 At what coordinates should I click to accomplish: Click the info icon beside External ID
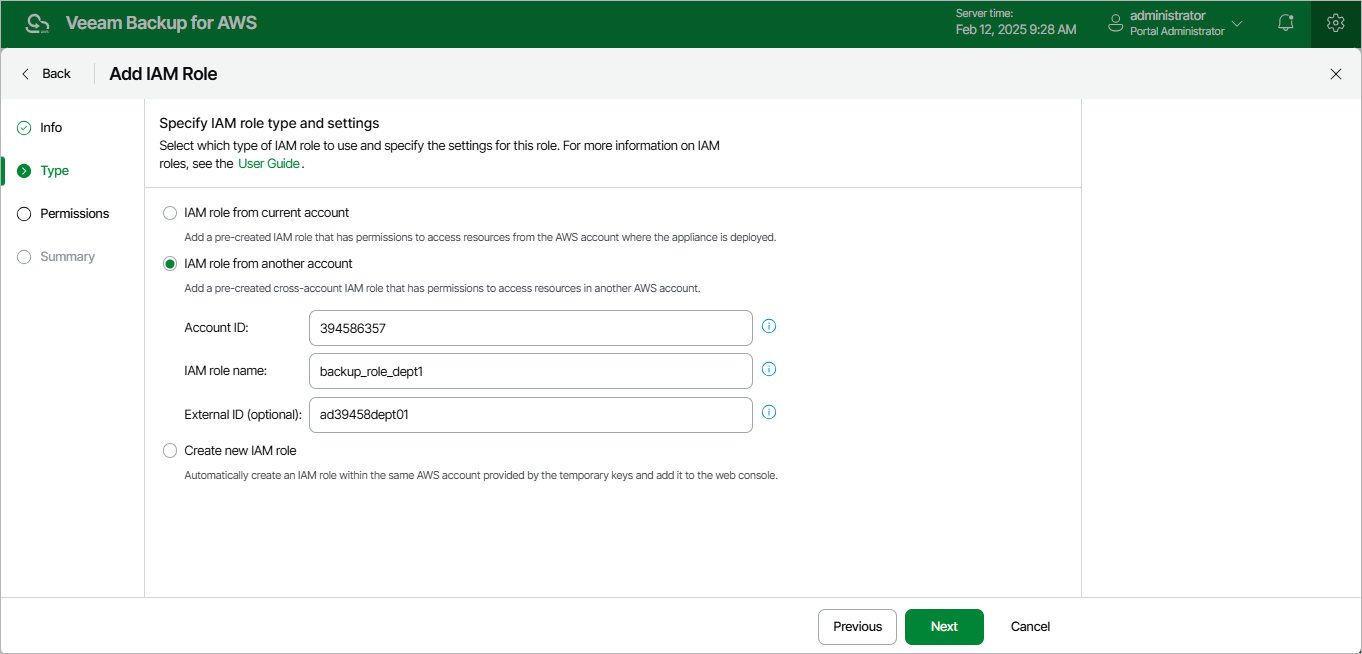tap(769, 412)
